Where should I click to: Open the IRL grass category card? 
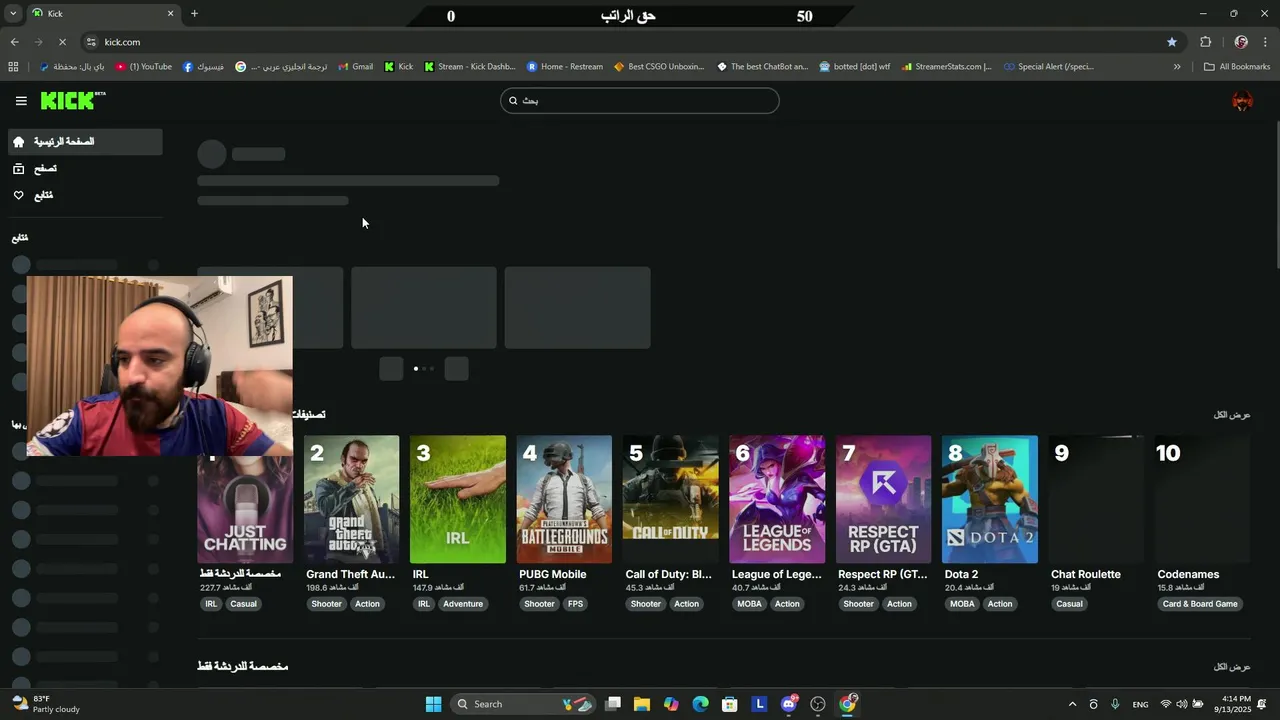[x=458, y=499]
